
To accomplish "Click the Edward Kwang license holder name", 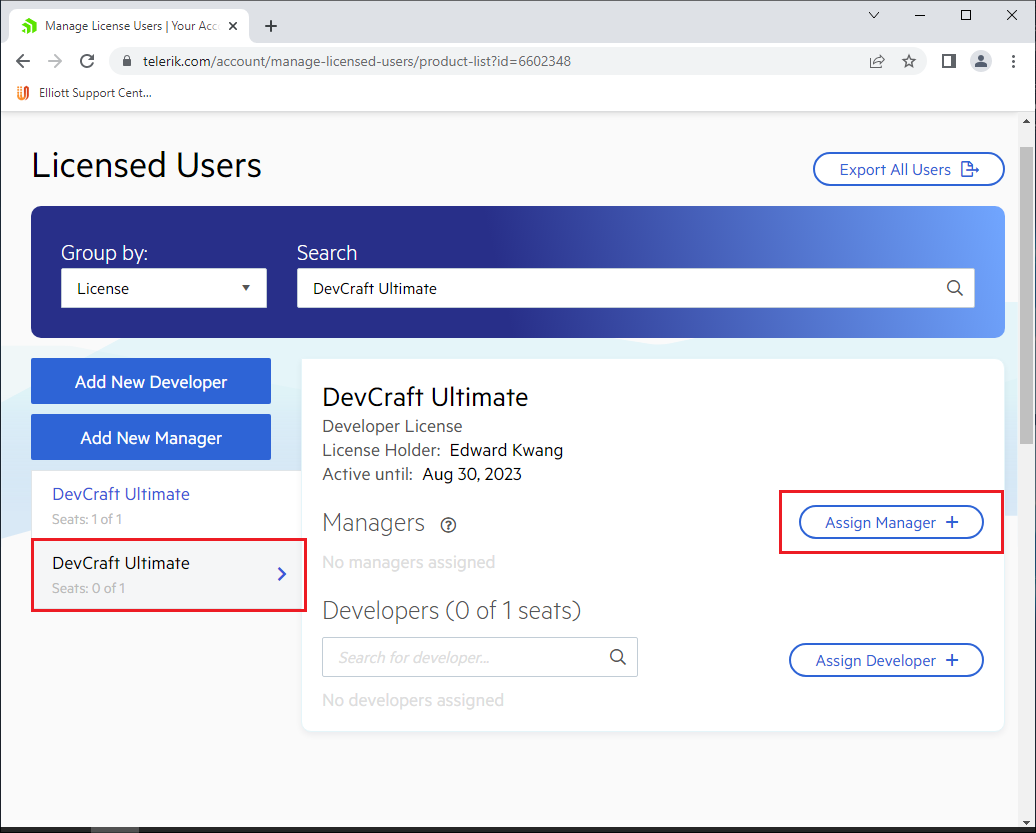I will point(506,451).
